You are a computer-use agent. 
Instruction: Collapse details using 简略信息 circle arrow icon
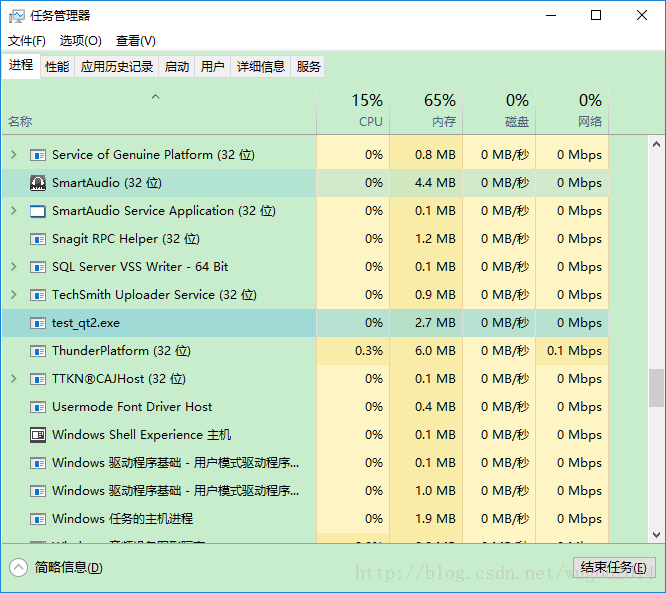pos(18,568)
